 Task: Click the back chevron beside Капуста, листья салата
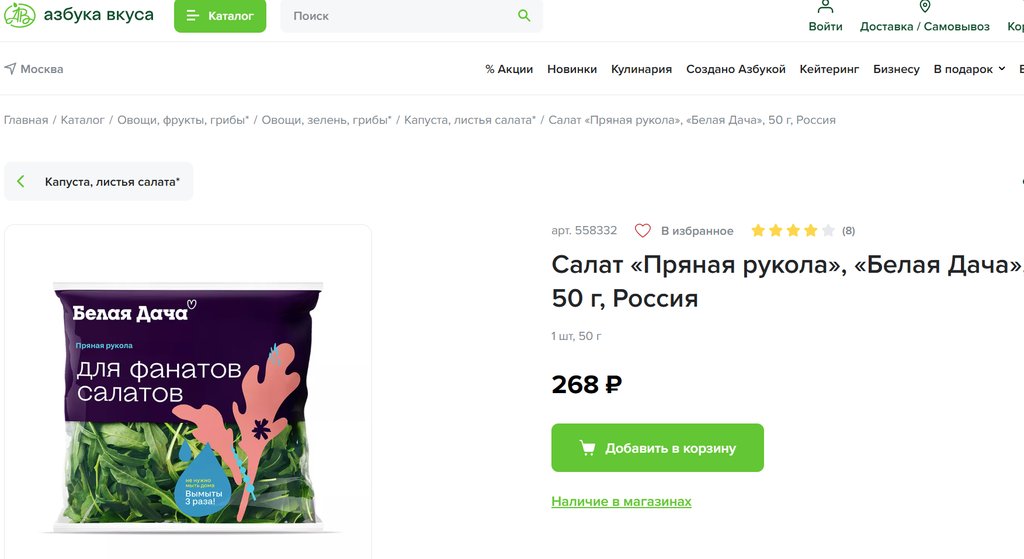[x=21, y=182]
